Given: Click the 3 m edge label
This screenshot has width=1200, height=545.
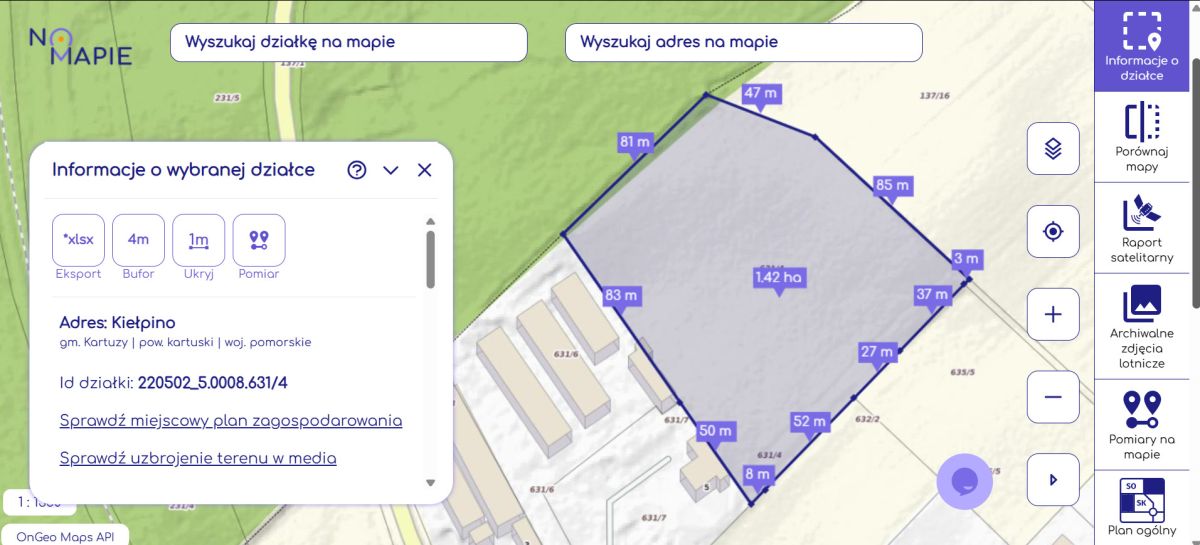Looking at the screenshot, I should click(966, 259).
